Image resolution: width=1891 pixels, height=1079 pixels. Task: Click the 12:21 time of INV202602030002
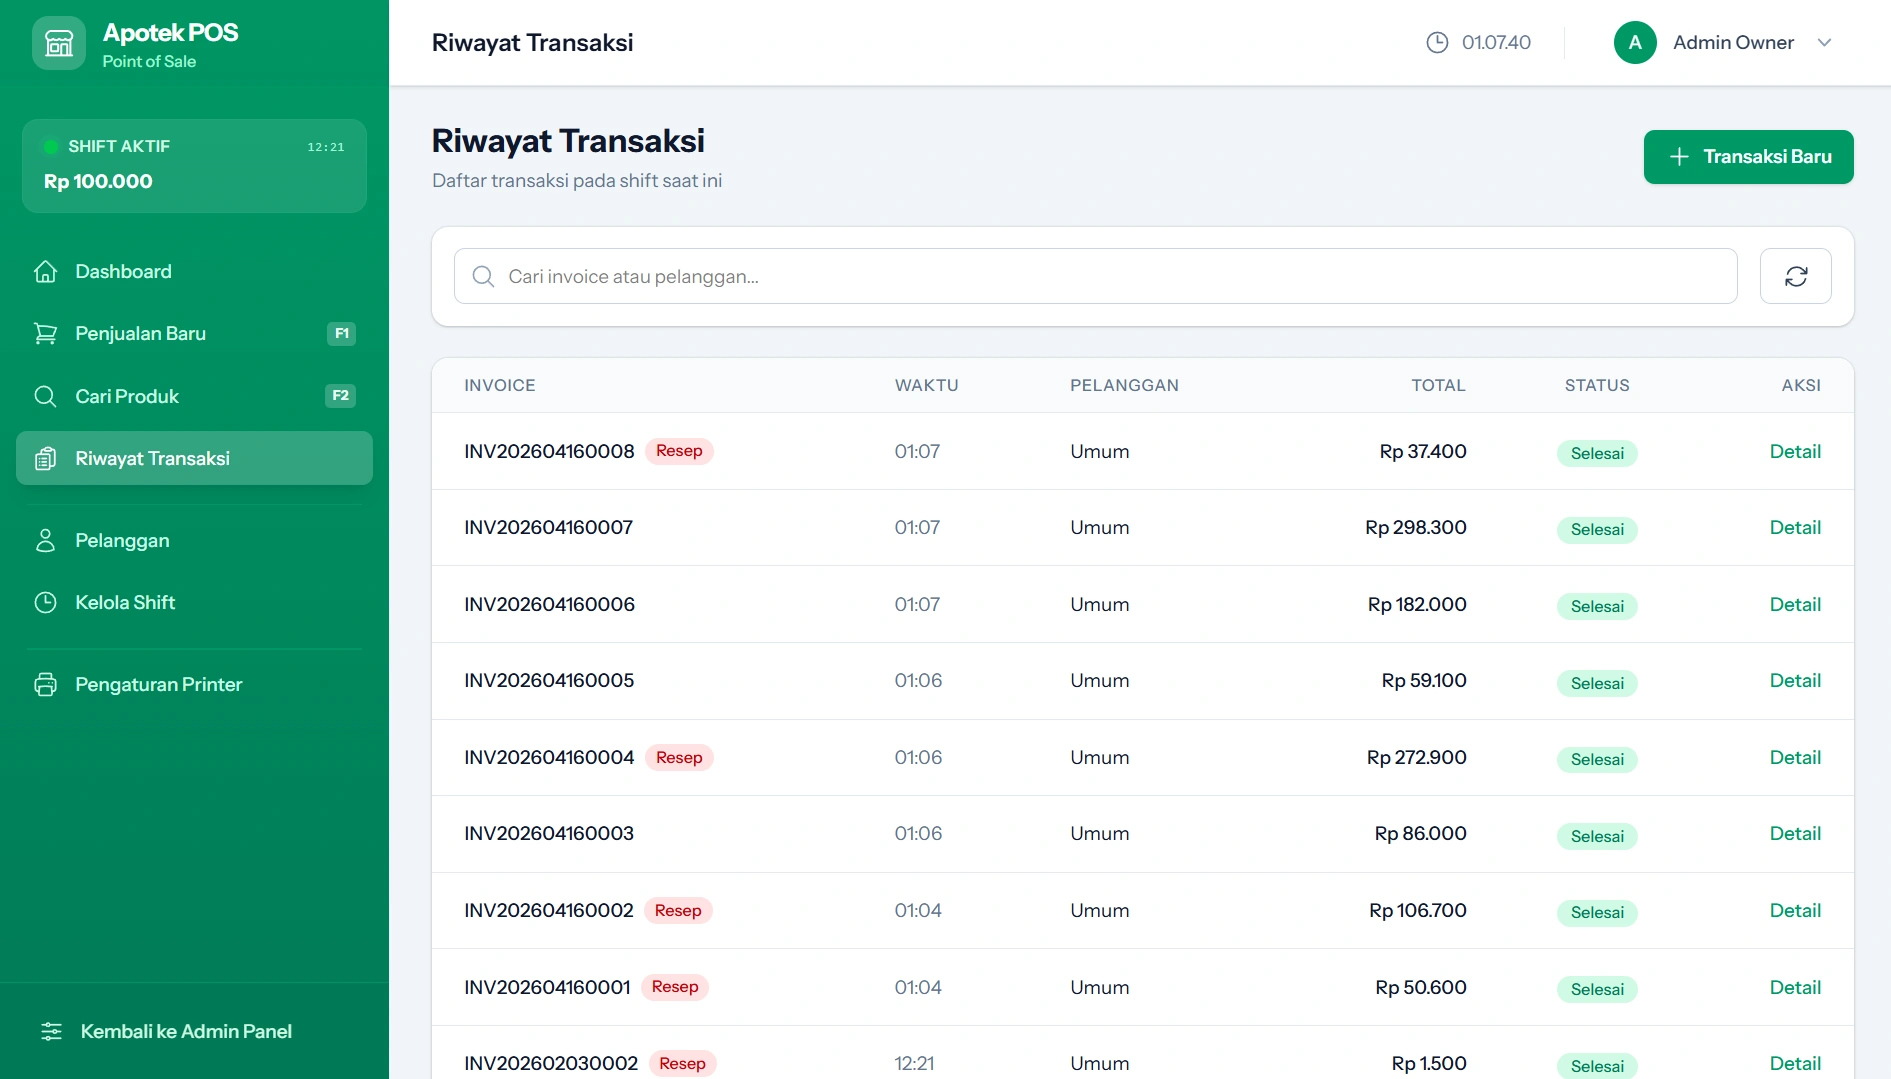[x=914, y=1063]
